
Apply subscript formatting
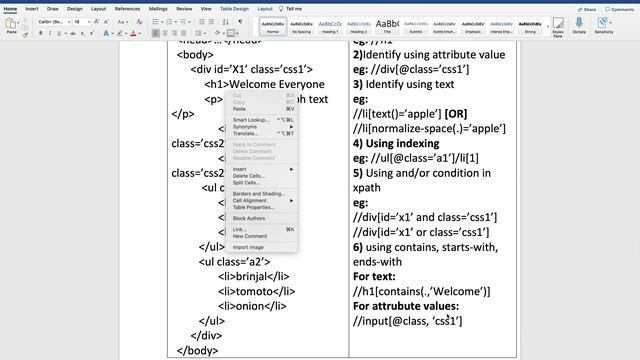click(x=83, y=33)
